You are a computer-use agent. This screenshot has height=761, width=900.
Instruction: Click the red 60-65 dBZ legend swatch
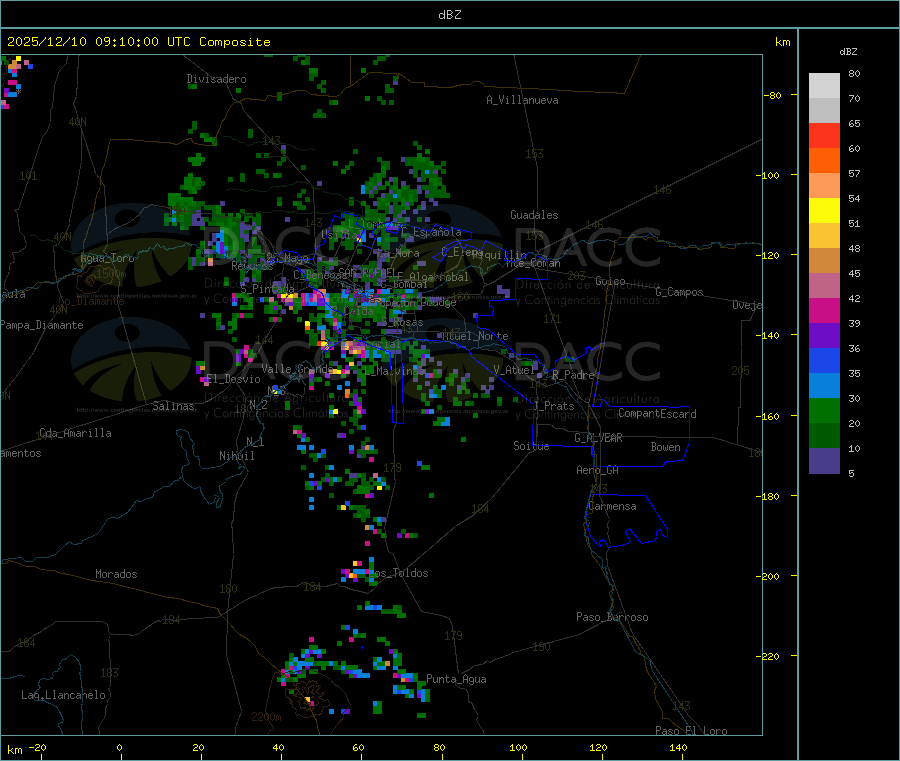[x=824, y=135]
